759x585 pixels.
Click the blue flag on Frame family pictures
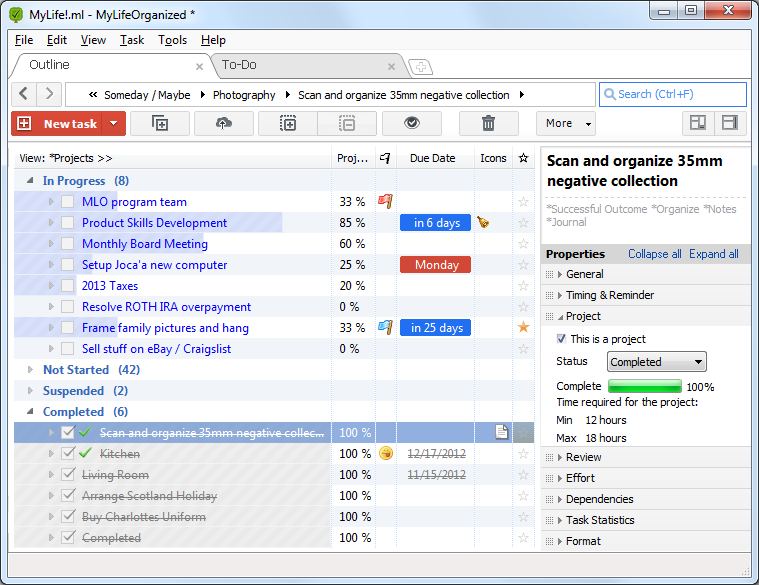(385, 328)
